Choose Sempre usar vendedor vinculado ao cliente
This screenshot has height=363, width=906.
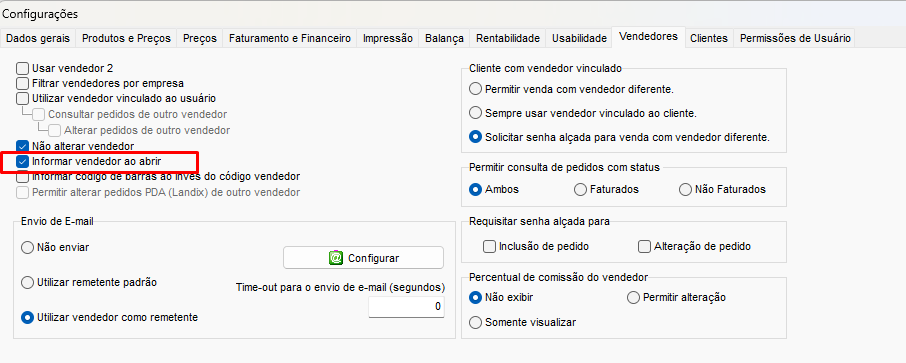tap(476, 113)
